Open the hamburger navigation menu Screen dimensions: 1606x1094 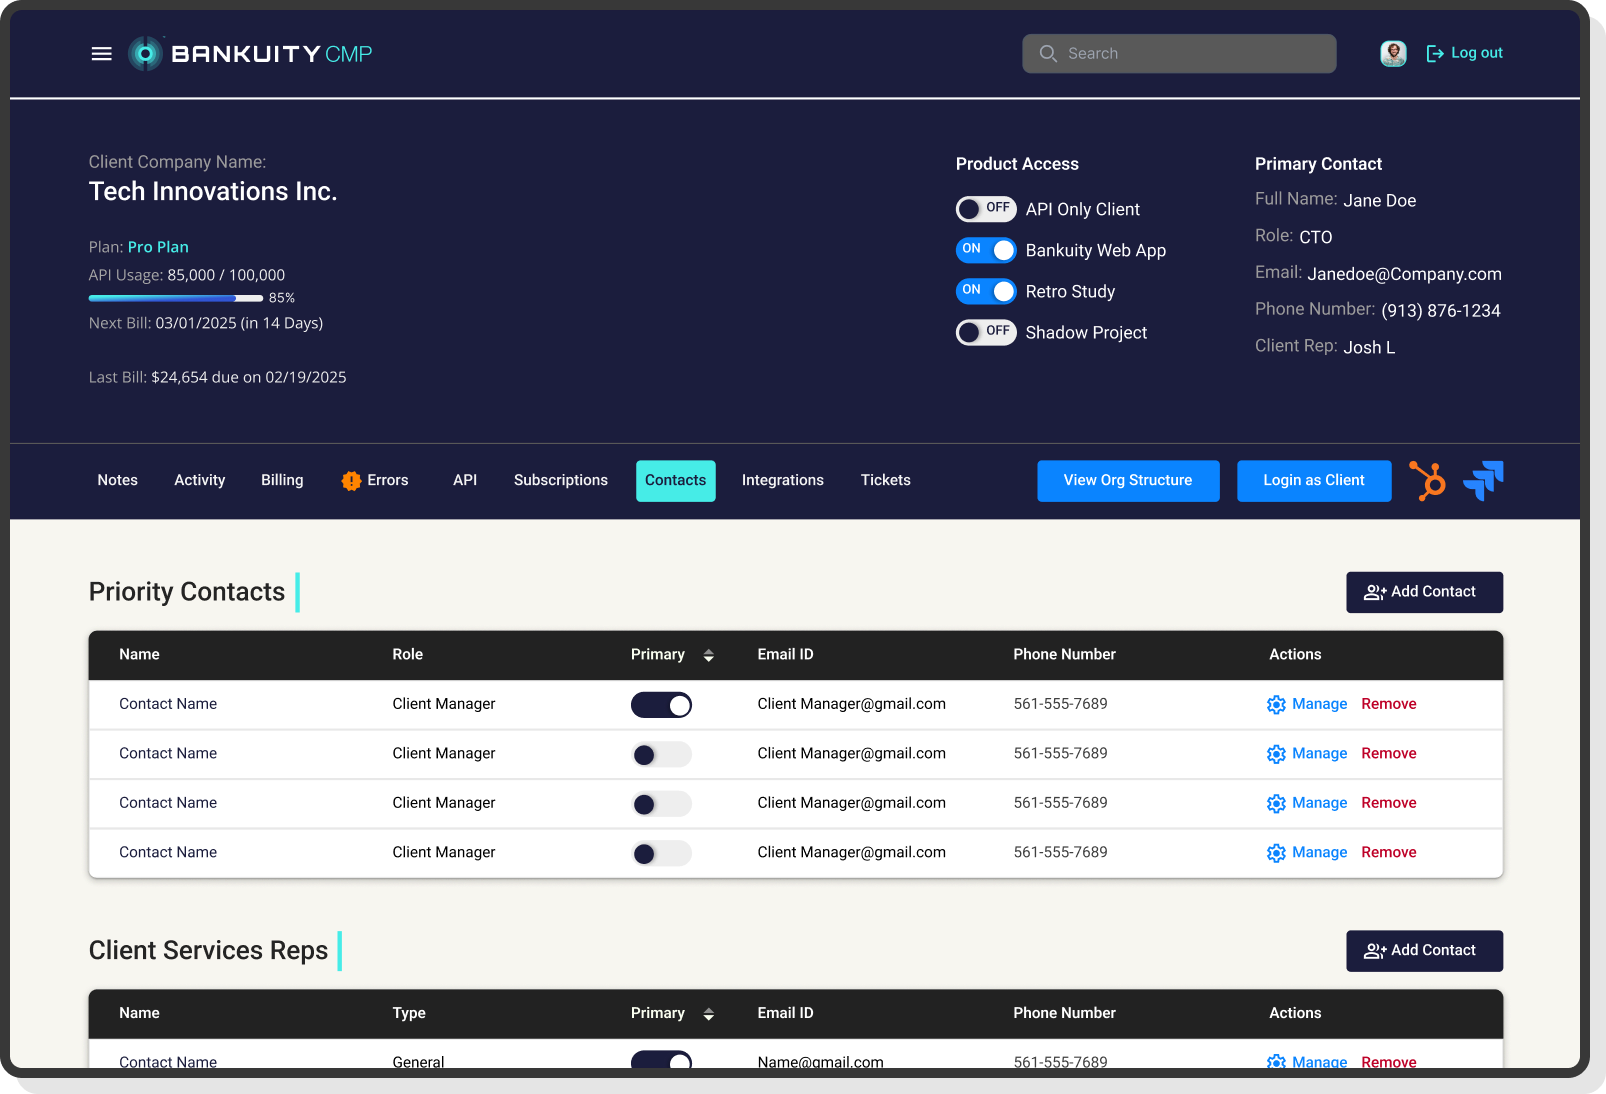101,53
